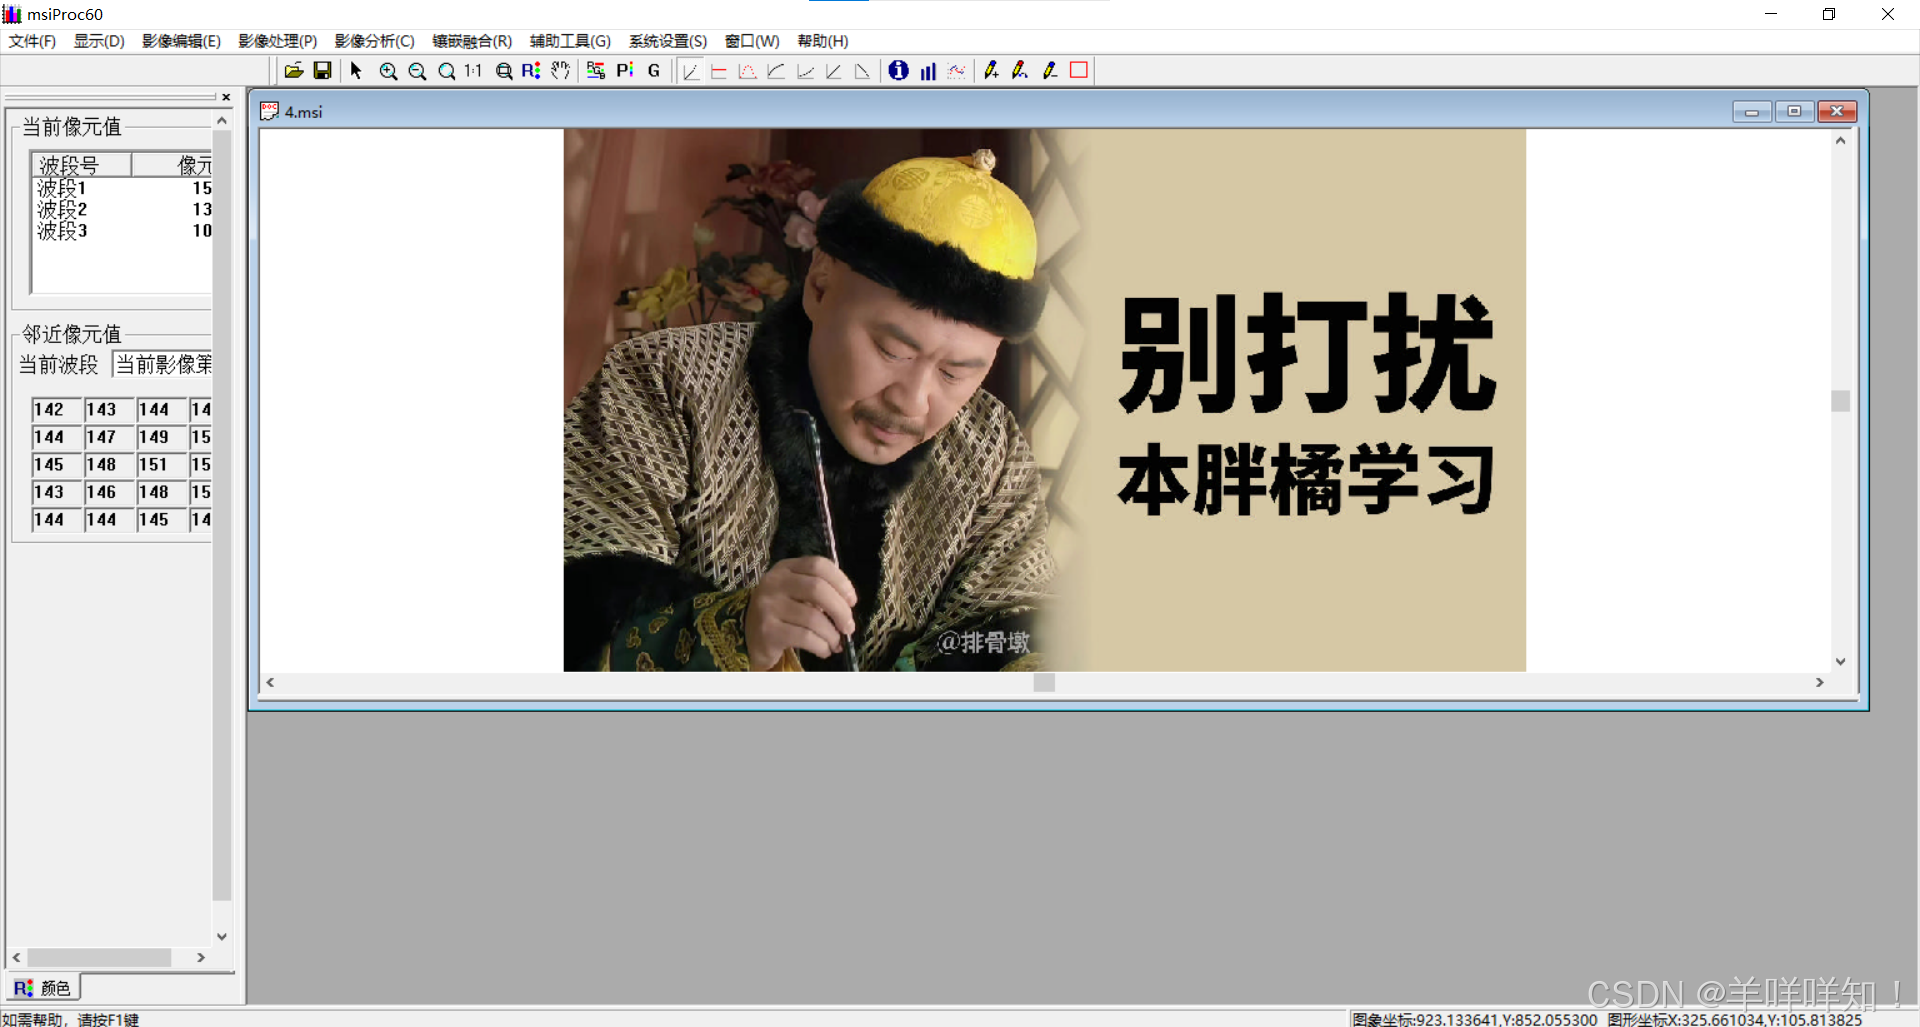Show the histogram bar chart icon

pyautogui.click(x=928, y=71)
